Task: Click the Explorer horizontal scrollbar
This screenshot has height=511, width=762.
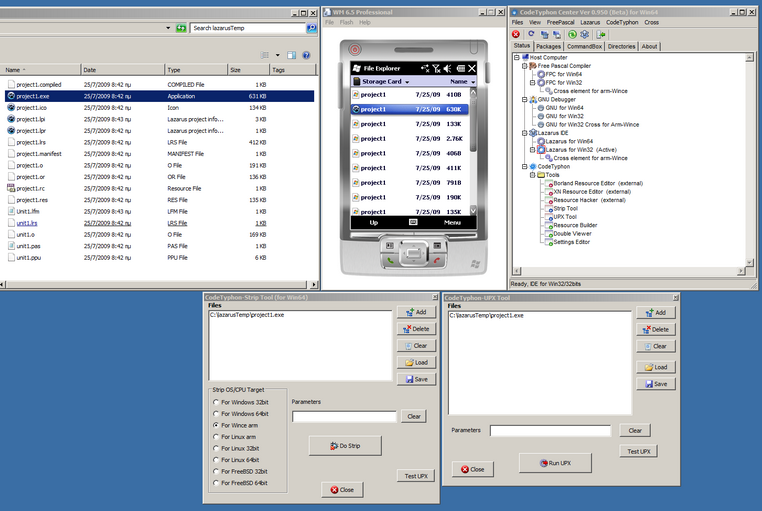Action: [x=159, y=284]
